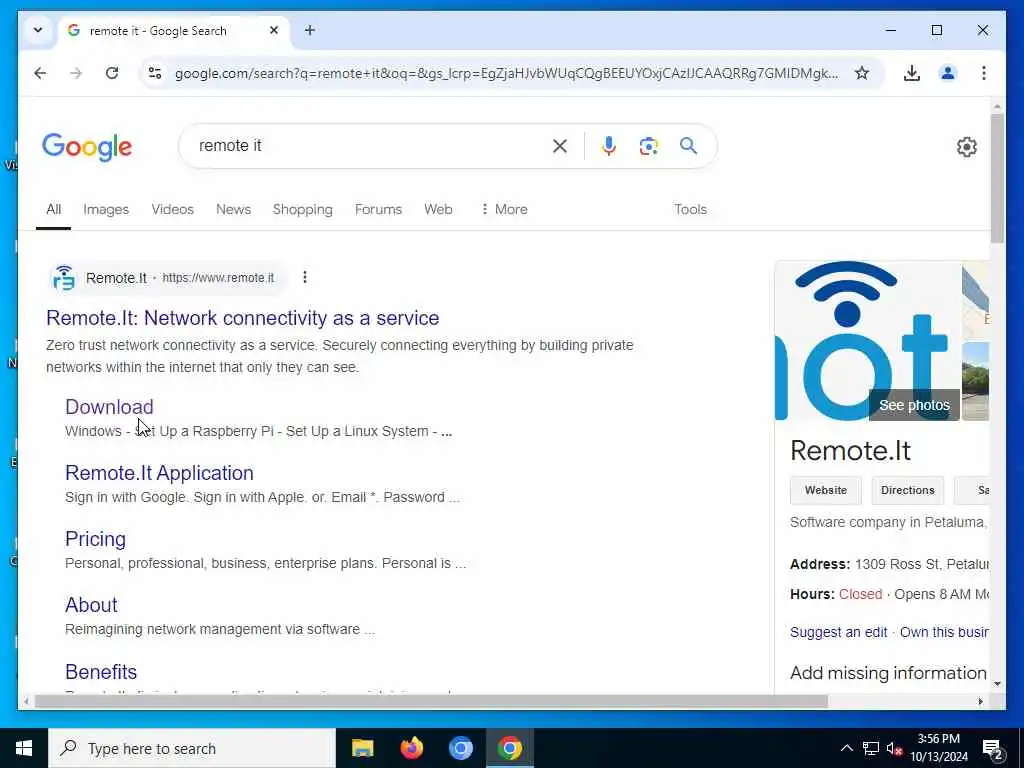Click the Remote.It favicon in the result
1024x768 pixels.
(x=64, y=278)
